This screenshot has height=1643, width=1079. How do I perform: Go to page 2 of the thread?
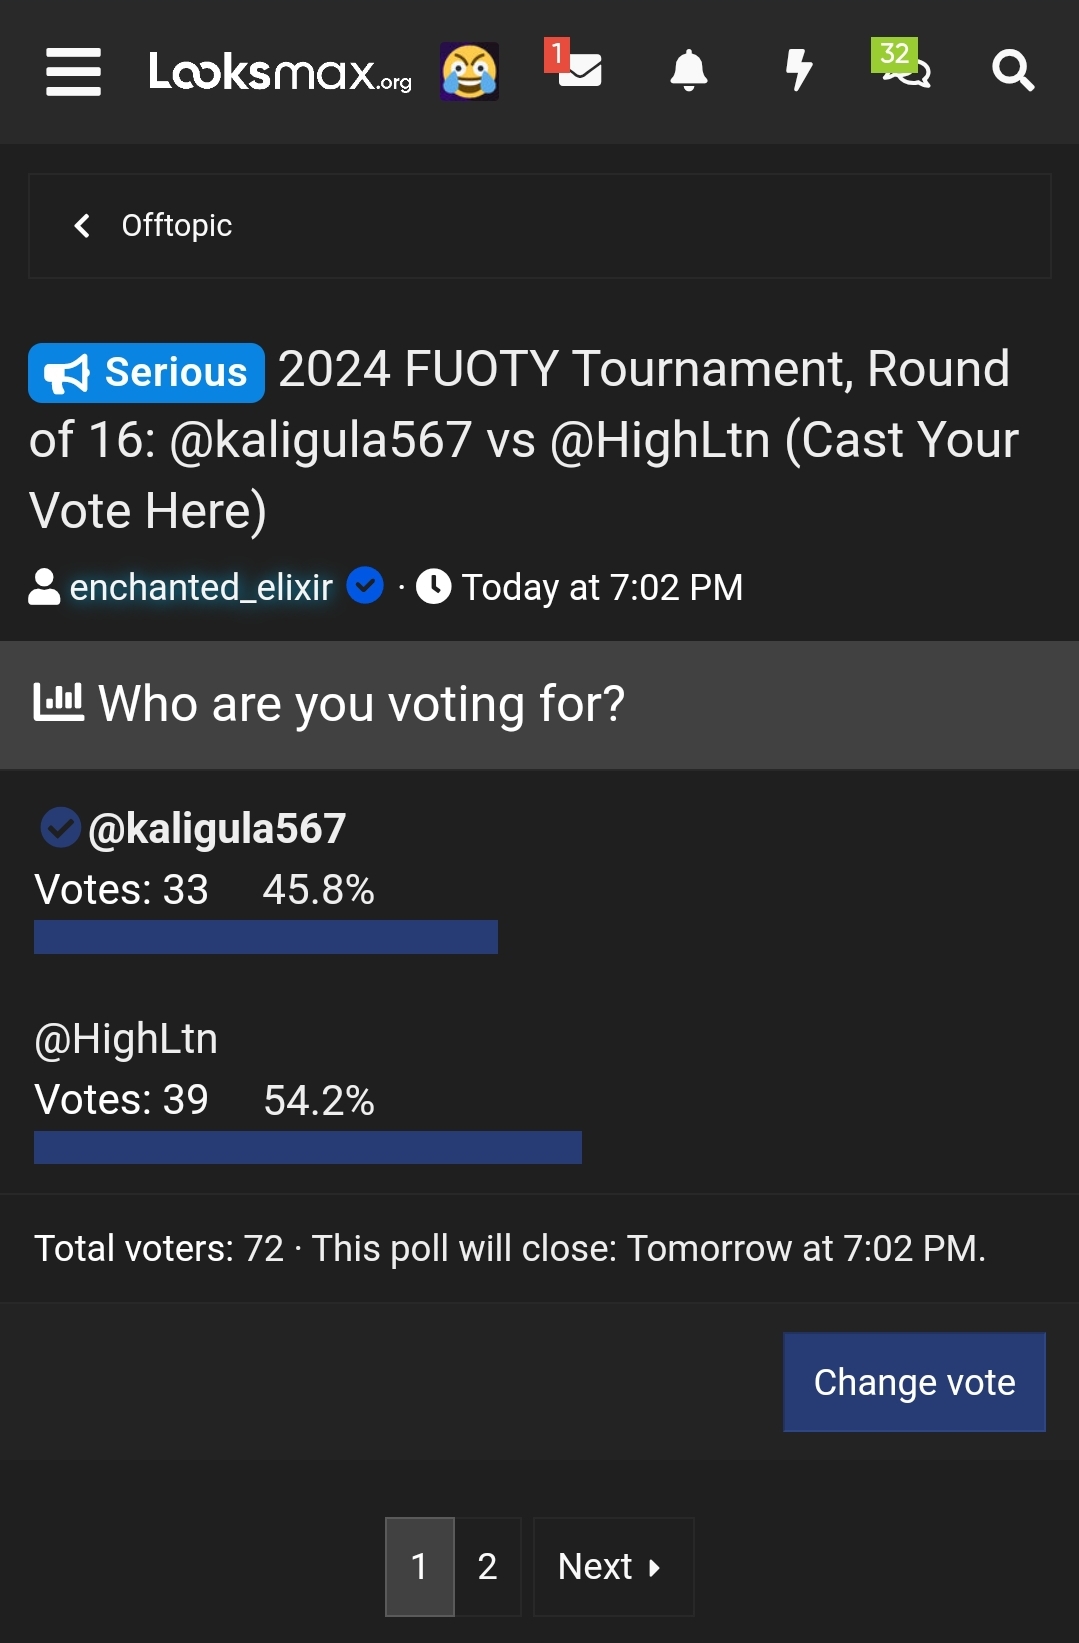[x=487, y=1566]
